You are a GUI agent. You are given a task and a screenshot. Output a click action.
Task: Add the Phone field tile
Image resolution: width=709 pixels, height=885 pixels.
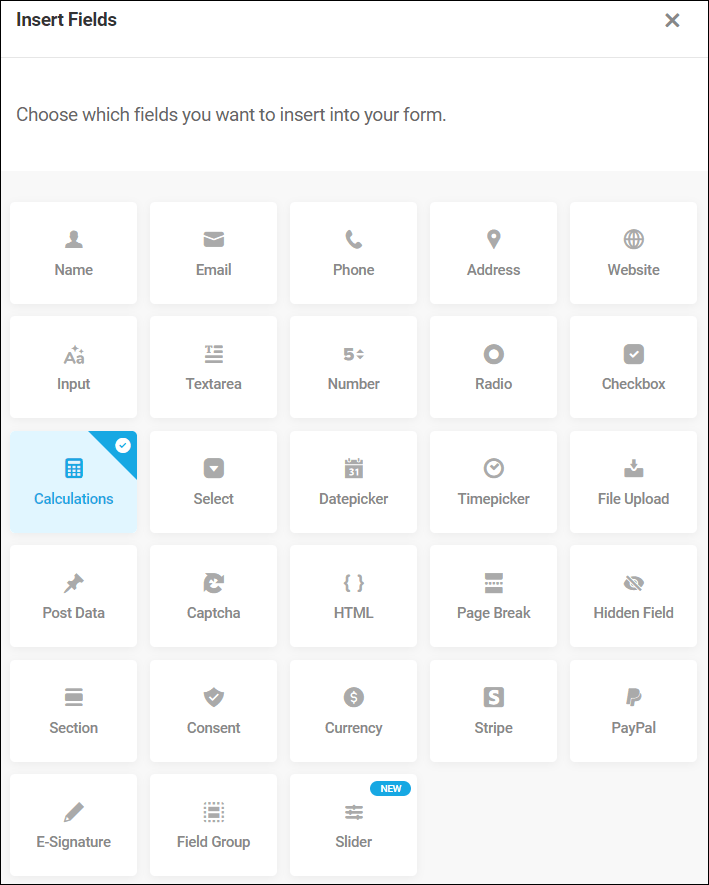353,253
